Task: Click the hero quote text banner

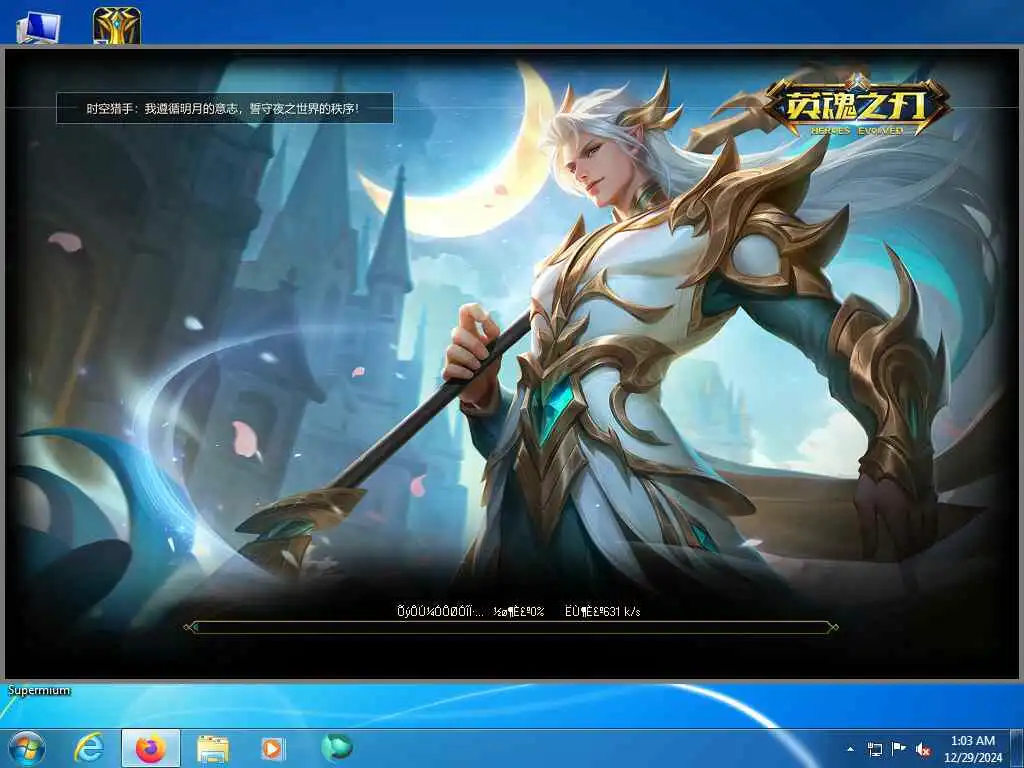Action: (225, 108)
